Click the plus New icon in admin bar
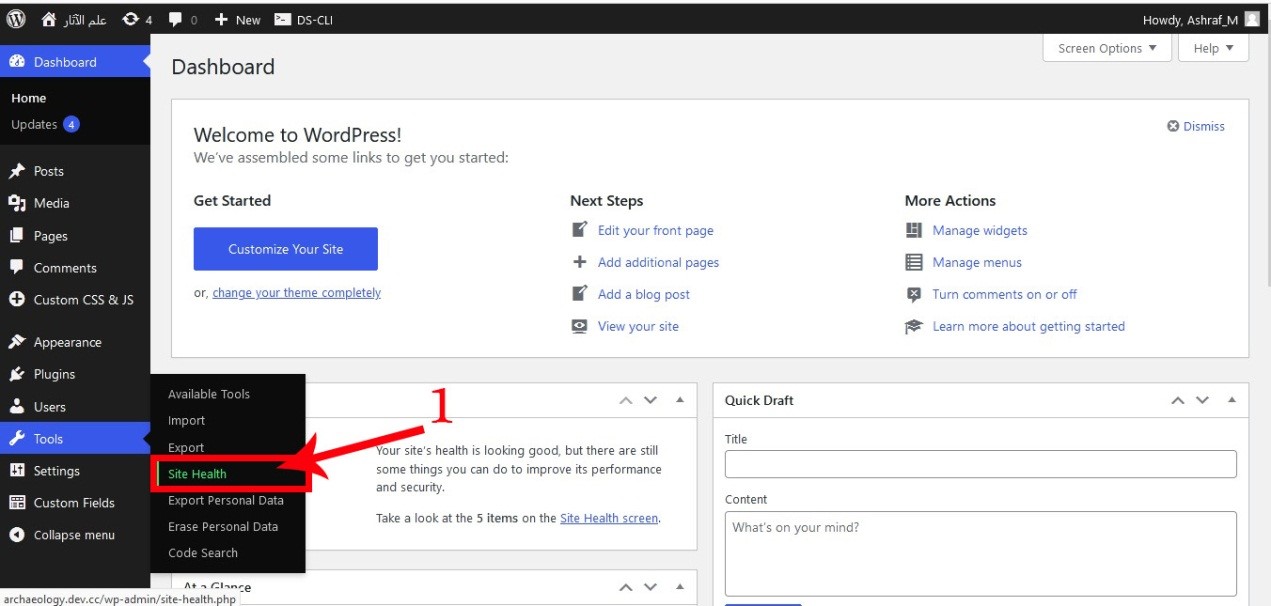 (x=221, y=19)
